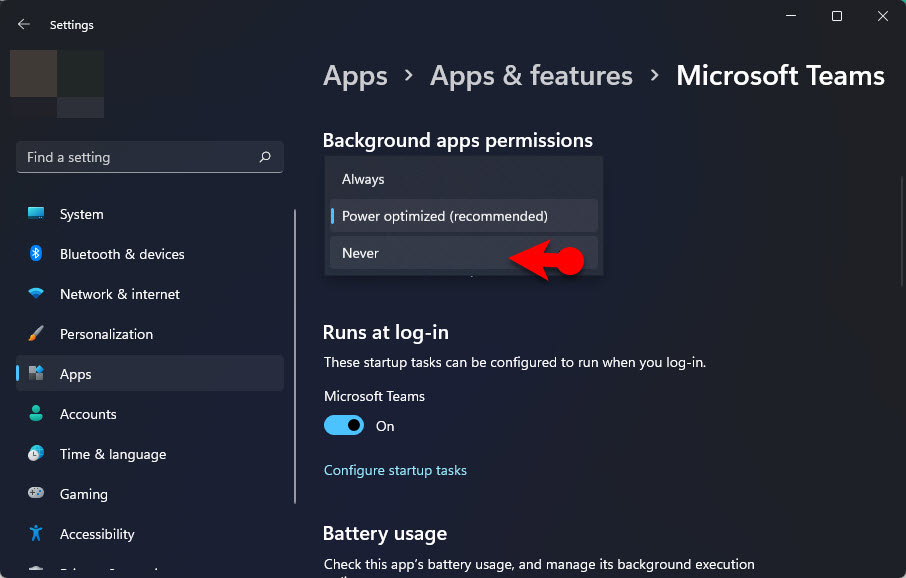Go to Network & internet settings

(150, 294)
